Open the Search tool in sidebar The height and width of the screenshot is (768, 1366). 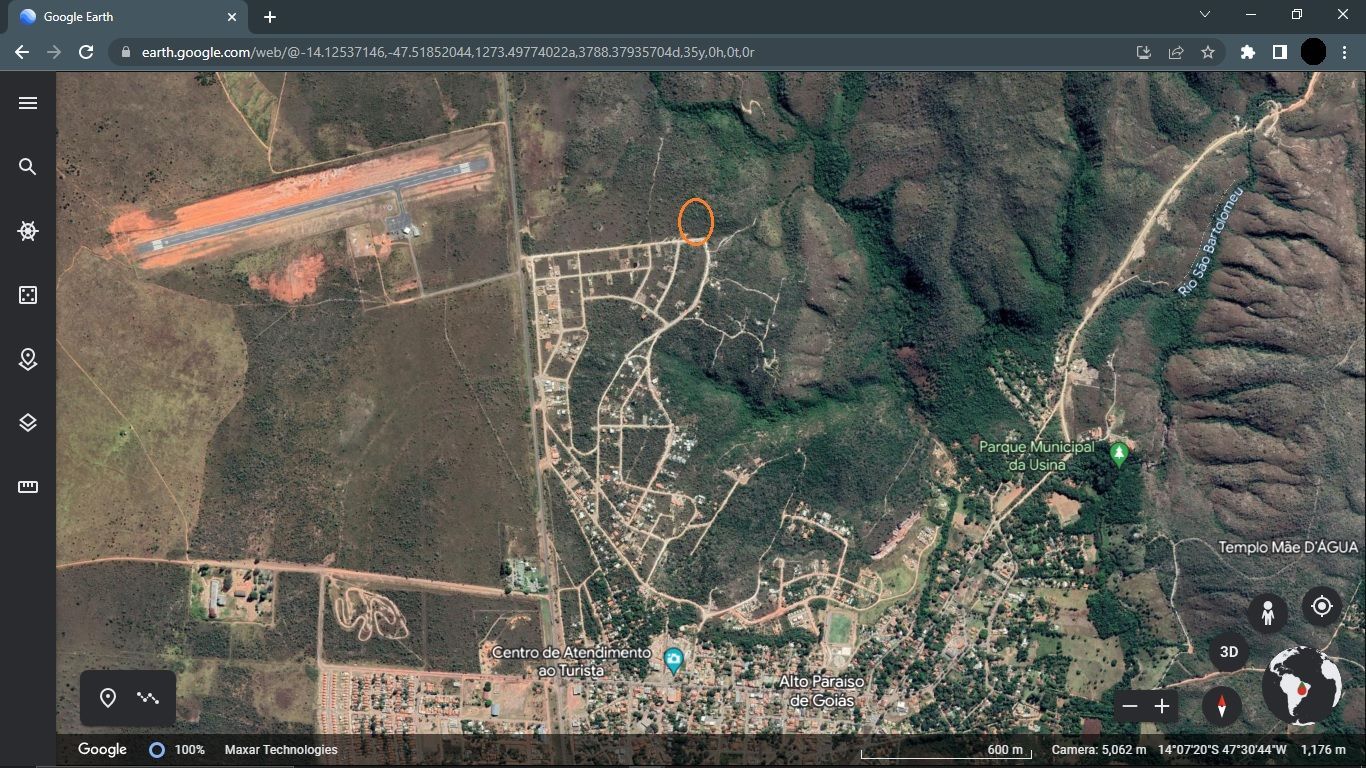tap(28, 167)
